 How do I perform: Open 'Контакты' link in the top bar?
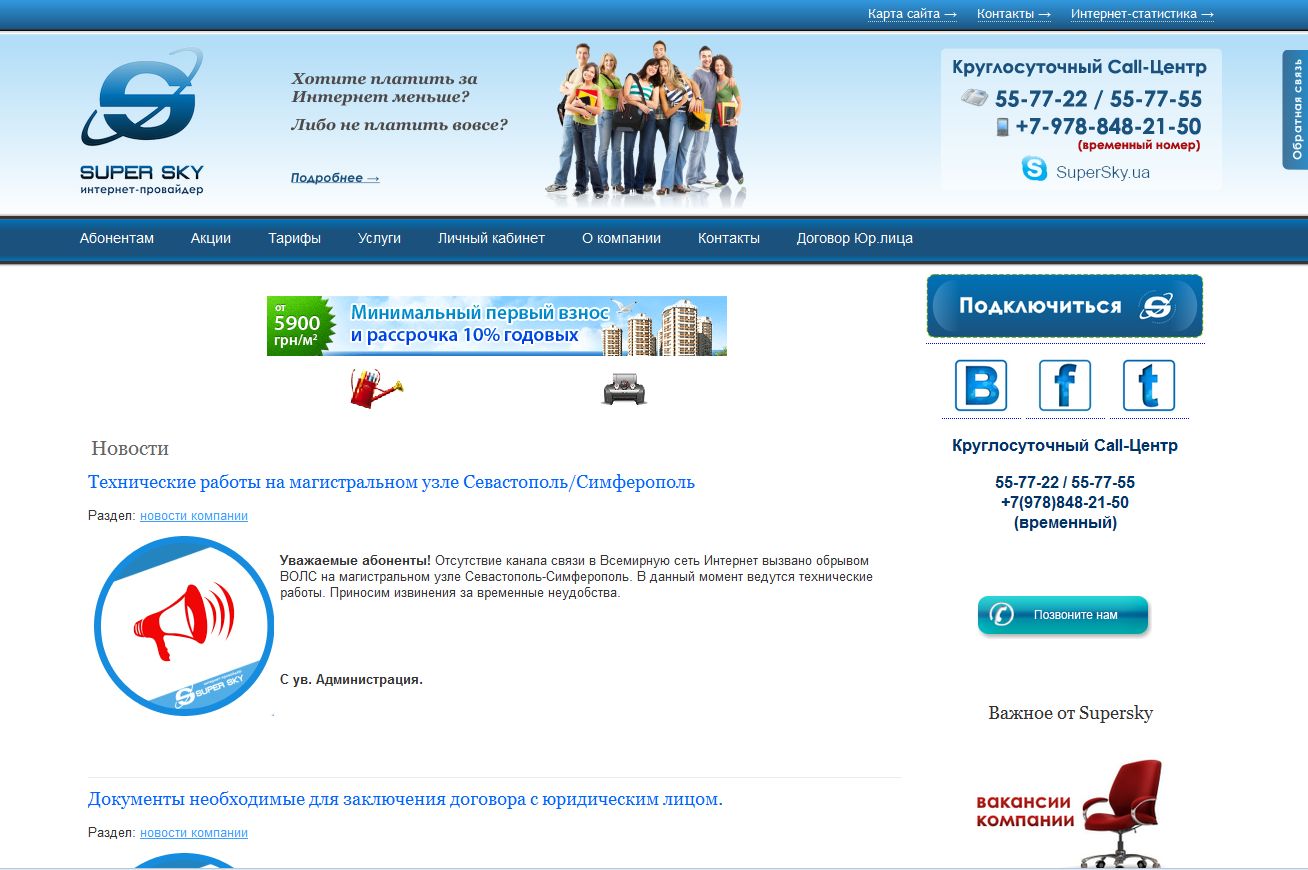1013,14
